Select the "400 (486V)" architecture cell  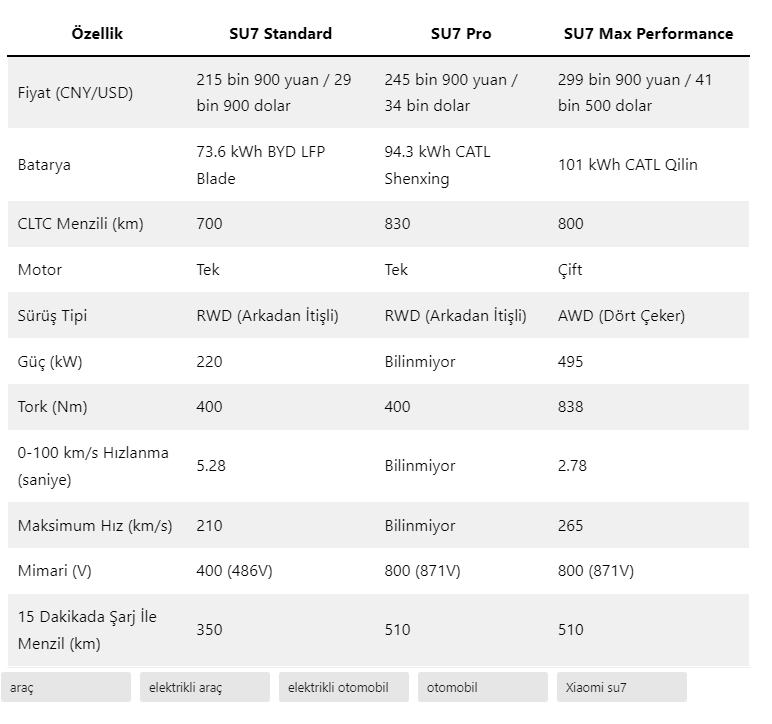(x=234, y=571)
